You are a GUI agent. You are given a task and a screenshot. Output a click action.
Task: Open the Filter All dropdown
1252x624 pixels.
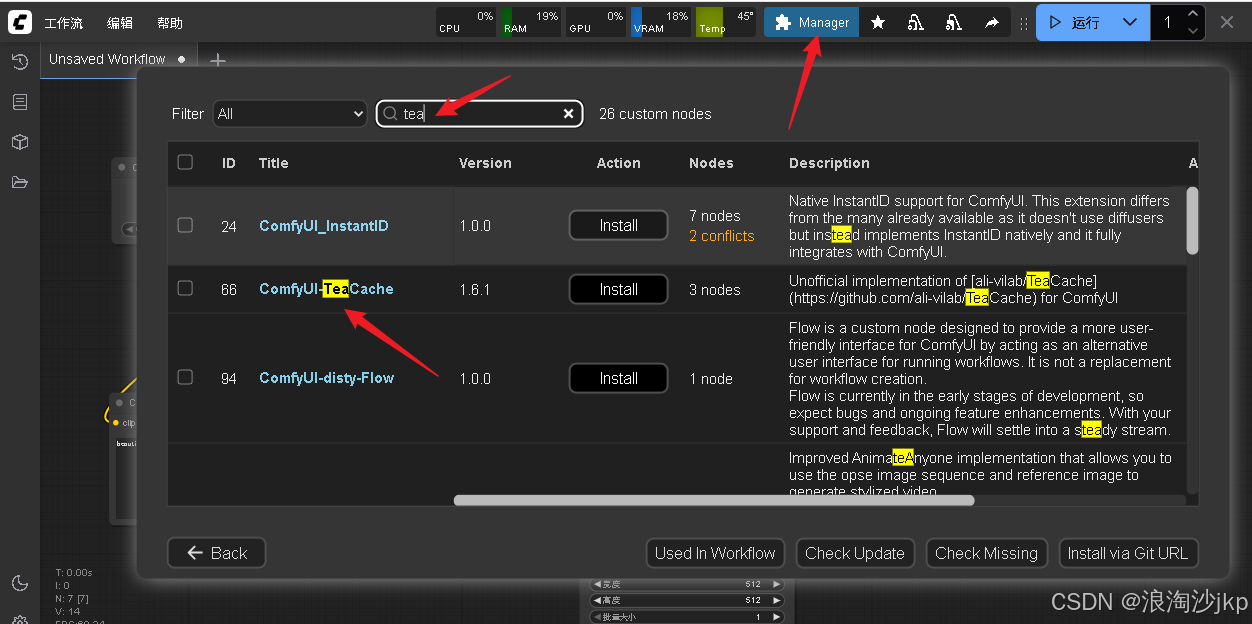[290, 114]
